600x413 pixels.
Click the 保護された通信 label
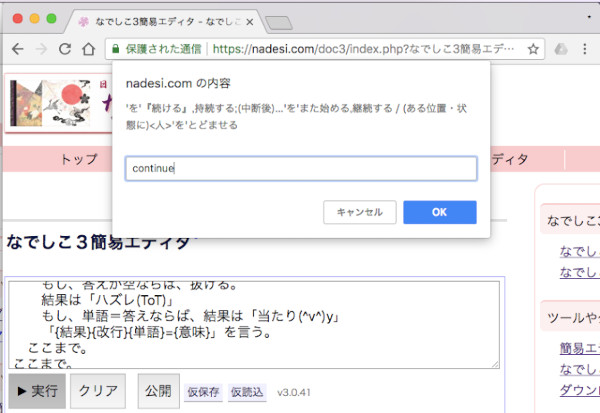coord(163,49)
